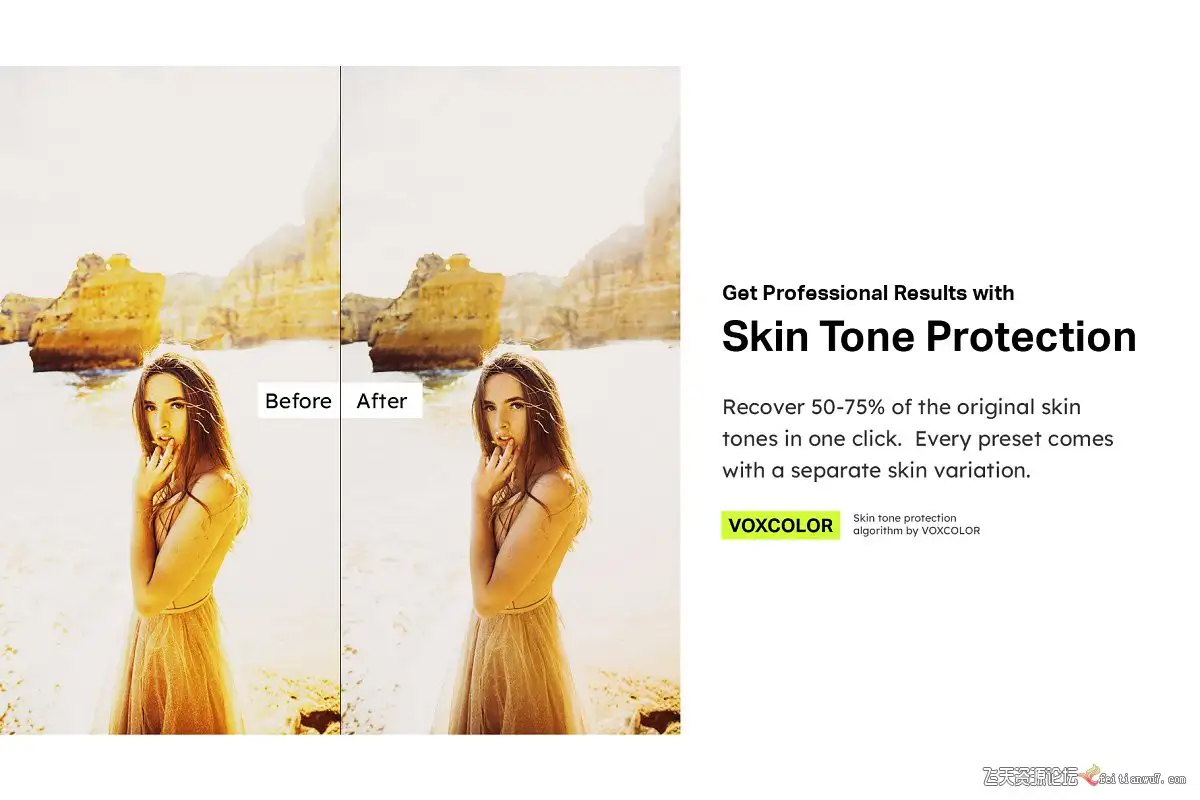Screen dimensions: 1200x800
Task: Click the After label
Action: tap(382, 401)
